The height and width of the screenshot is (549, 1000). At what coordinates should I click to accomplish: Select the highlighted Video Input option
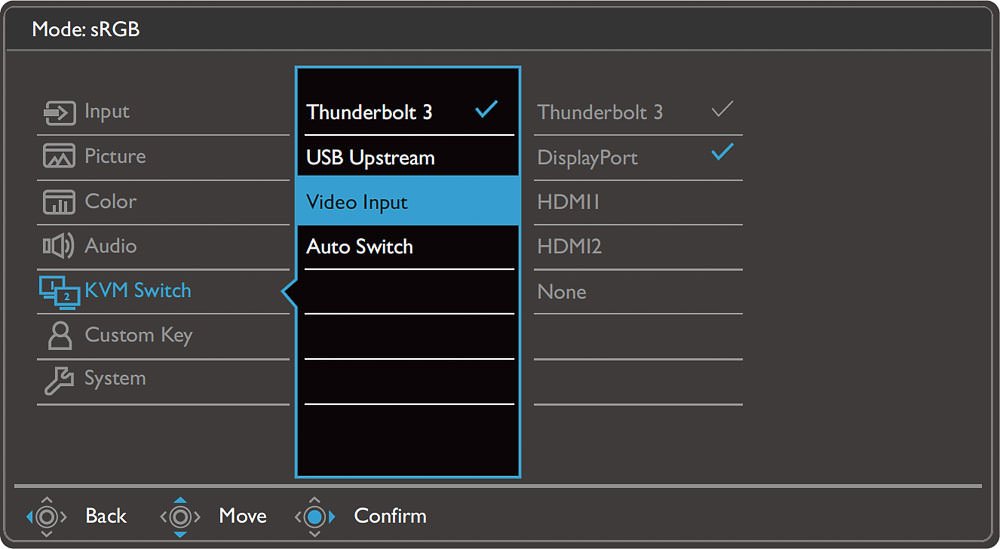409,202
